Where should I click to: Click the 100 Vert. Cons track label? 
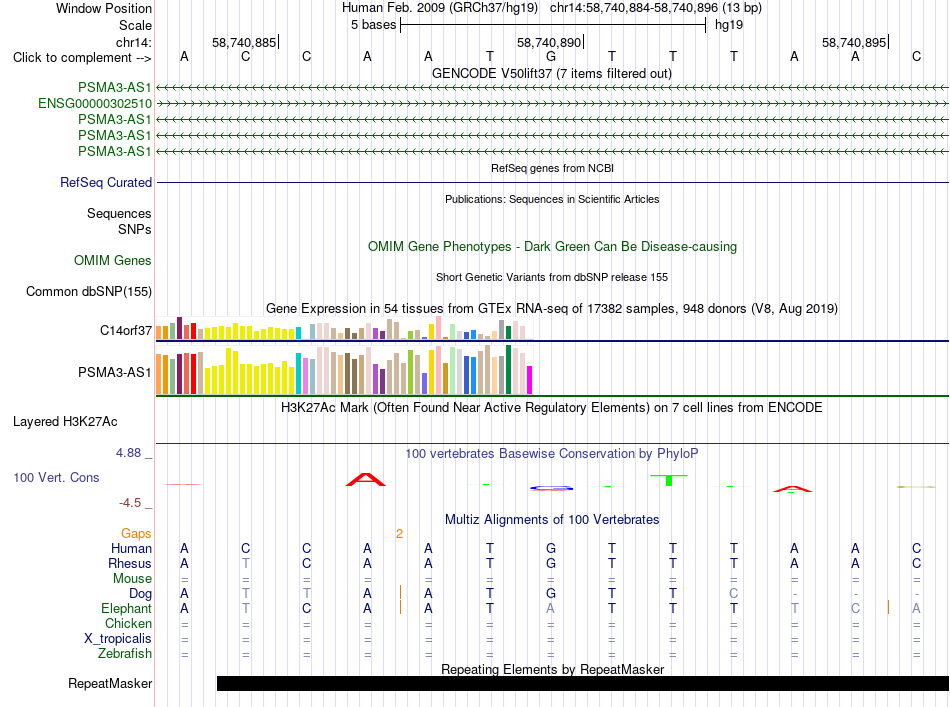click(x=56, y=477)
